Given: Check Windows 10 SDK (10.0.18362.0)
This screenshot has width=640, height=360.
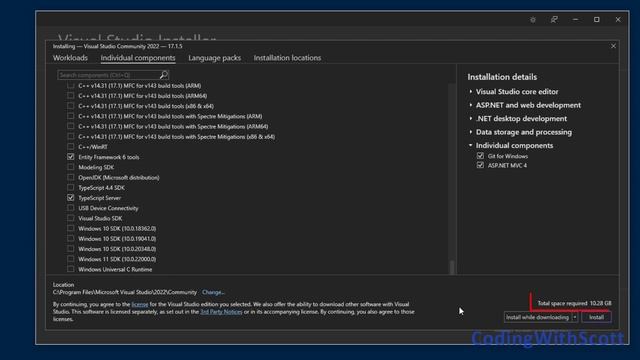Looking at the screenshot, I should click(x=71, y=228).
